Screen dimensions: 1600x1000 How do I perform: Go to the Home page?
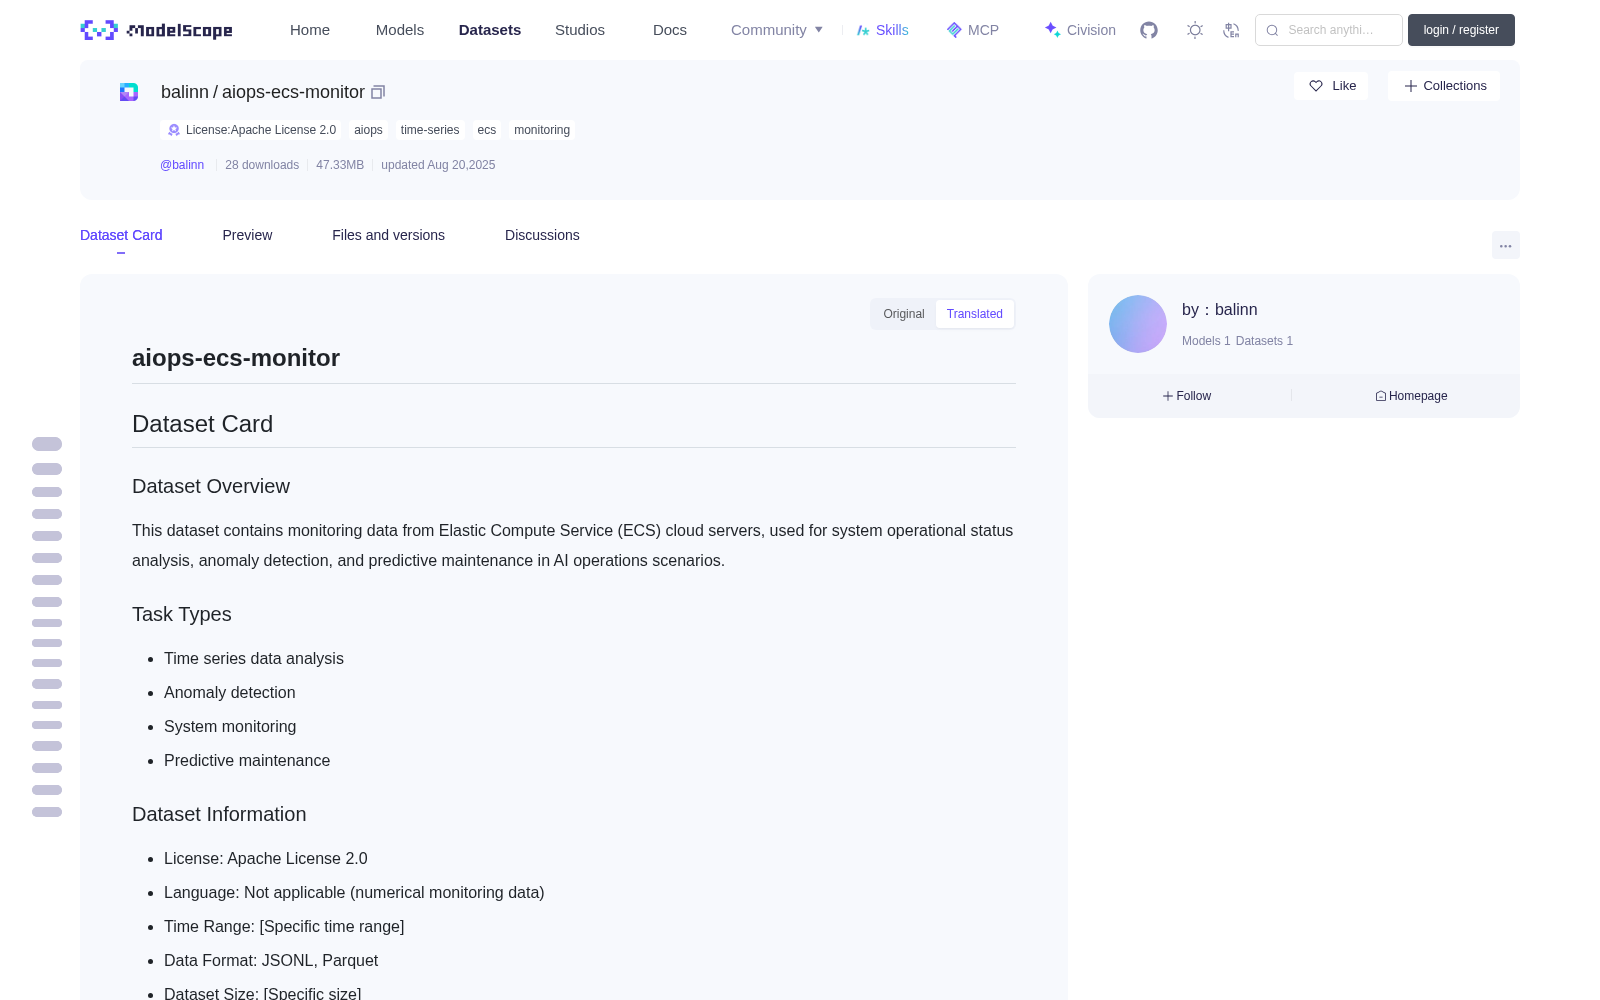pos(310,30)
